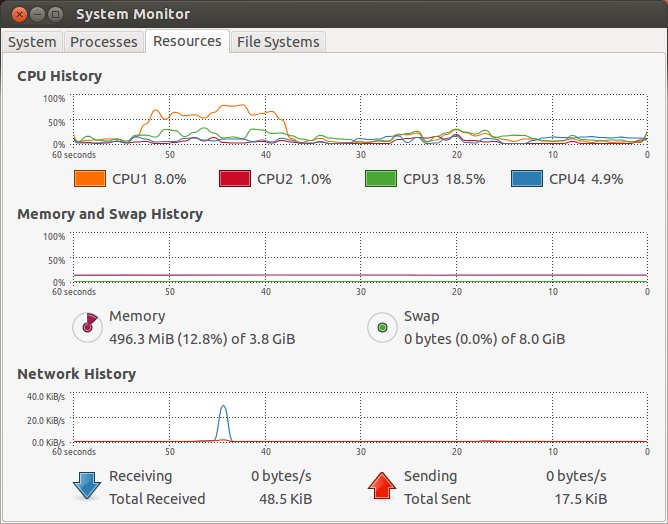The width and height of the screenshot is (668, 524).
Task: Click the System Monitor window title
Action: [133, 14]
